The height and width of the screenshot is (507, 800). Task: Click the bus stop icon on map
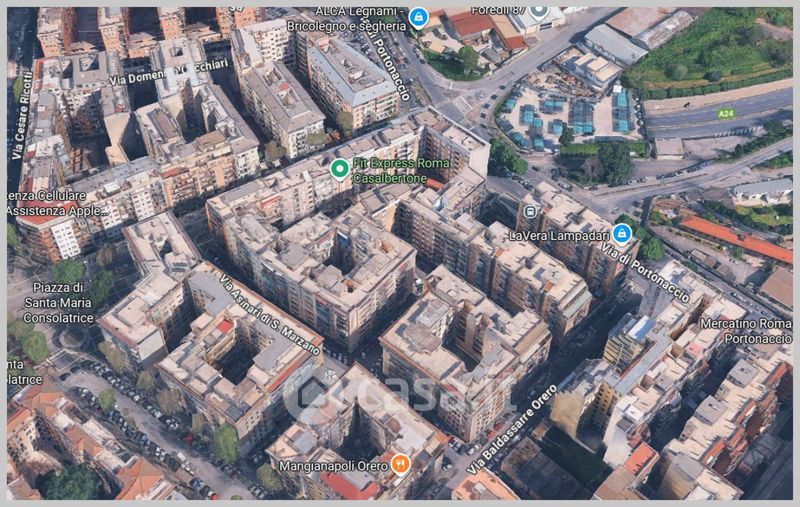pos(529,212)
